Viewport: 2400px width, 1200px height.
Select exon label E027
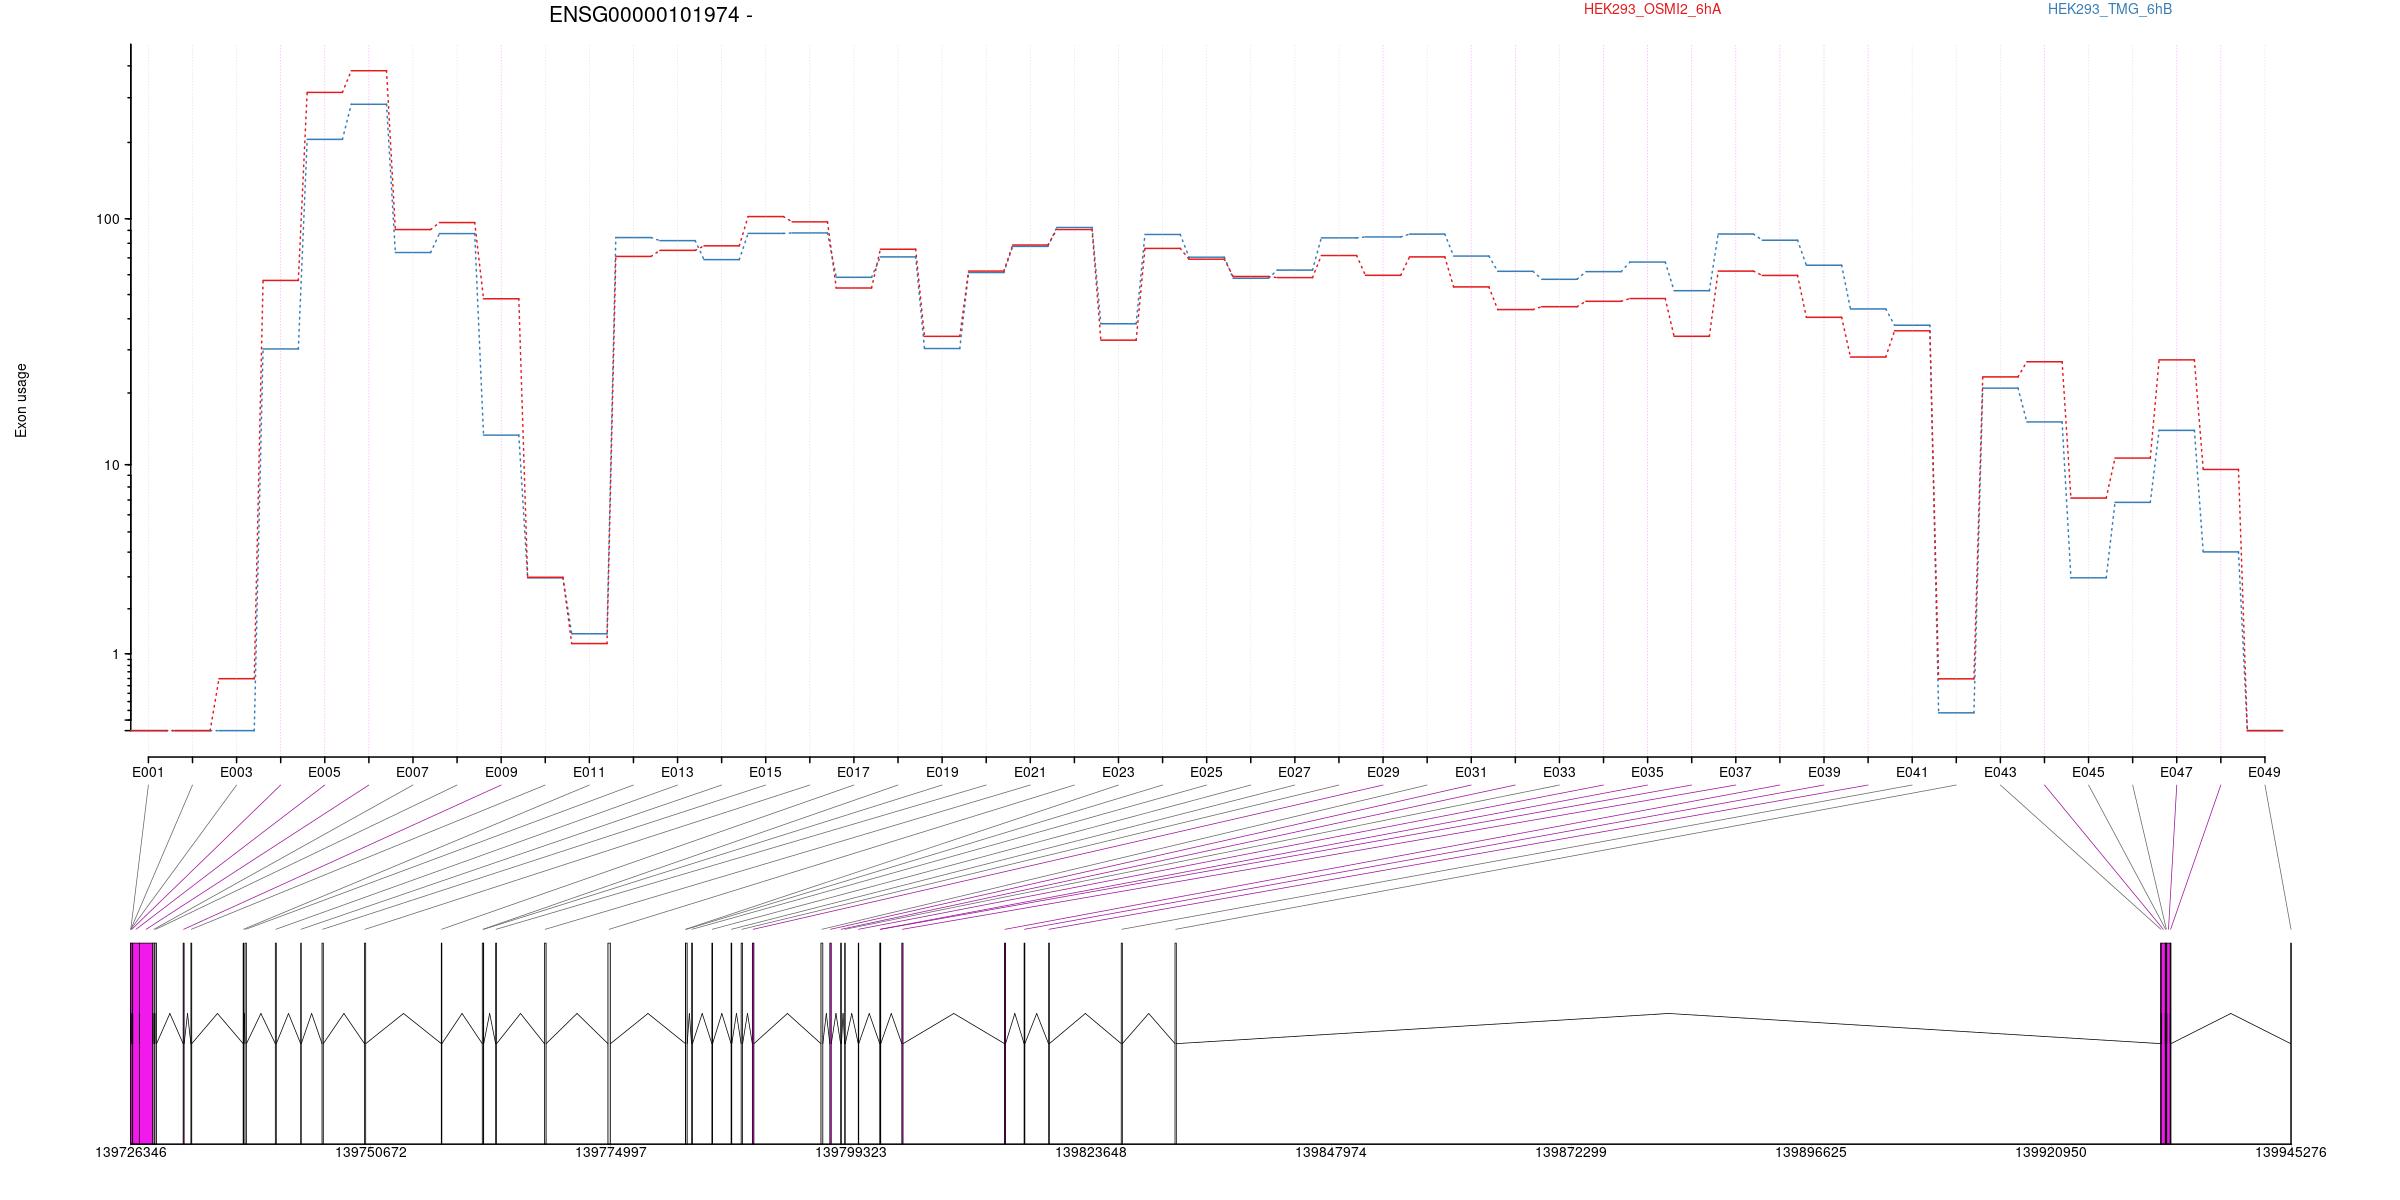click(1294, 772)
